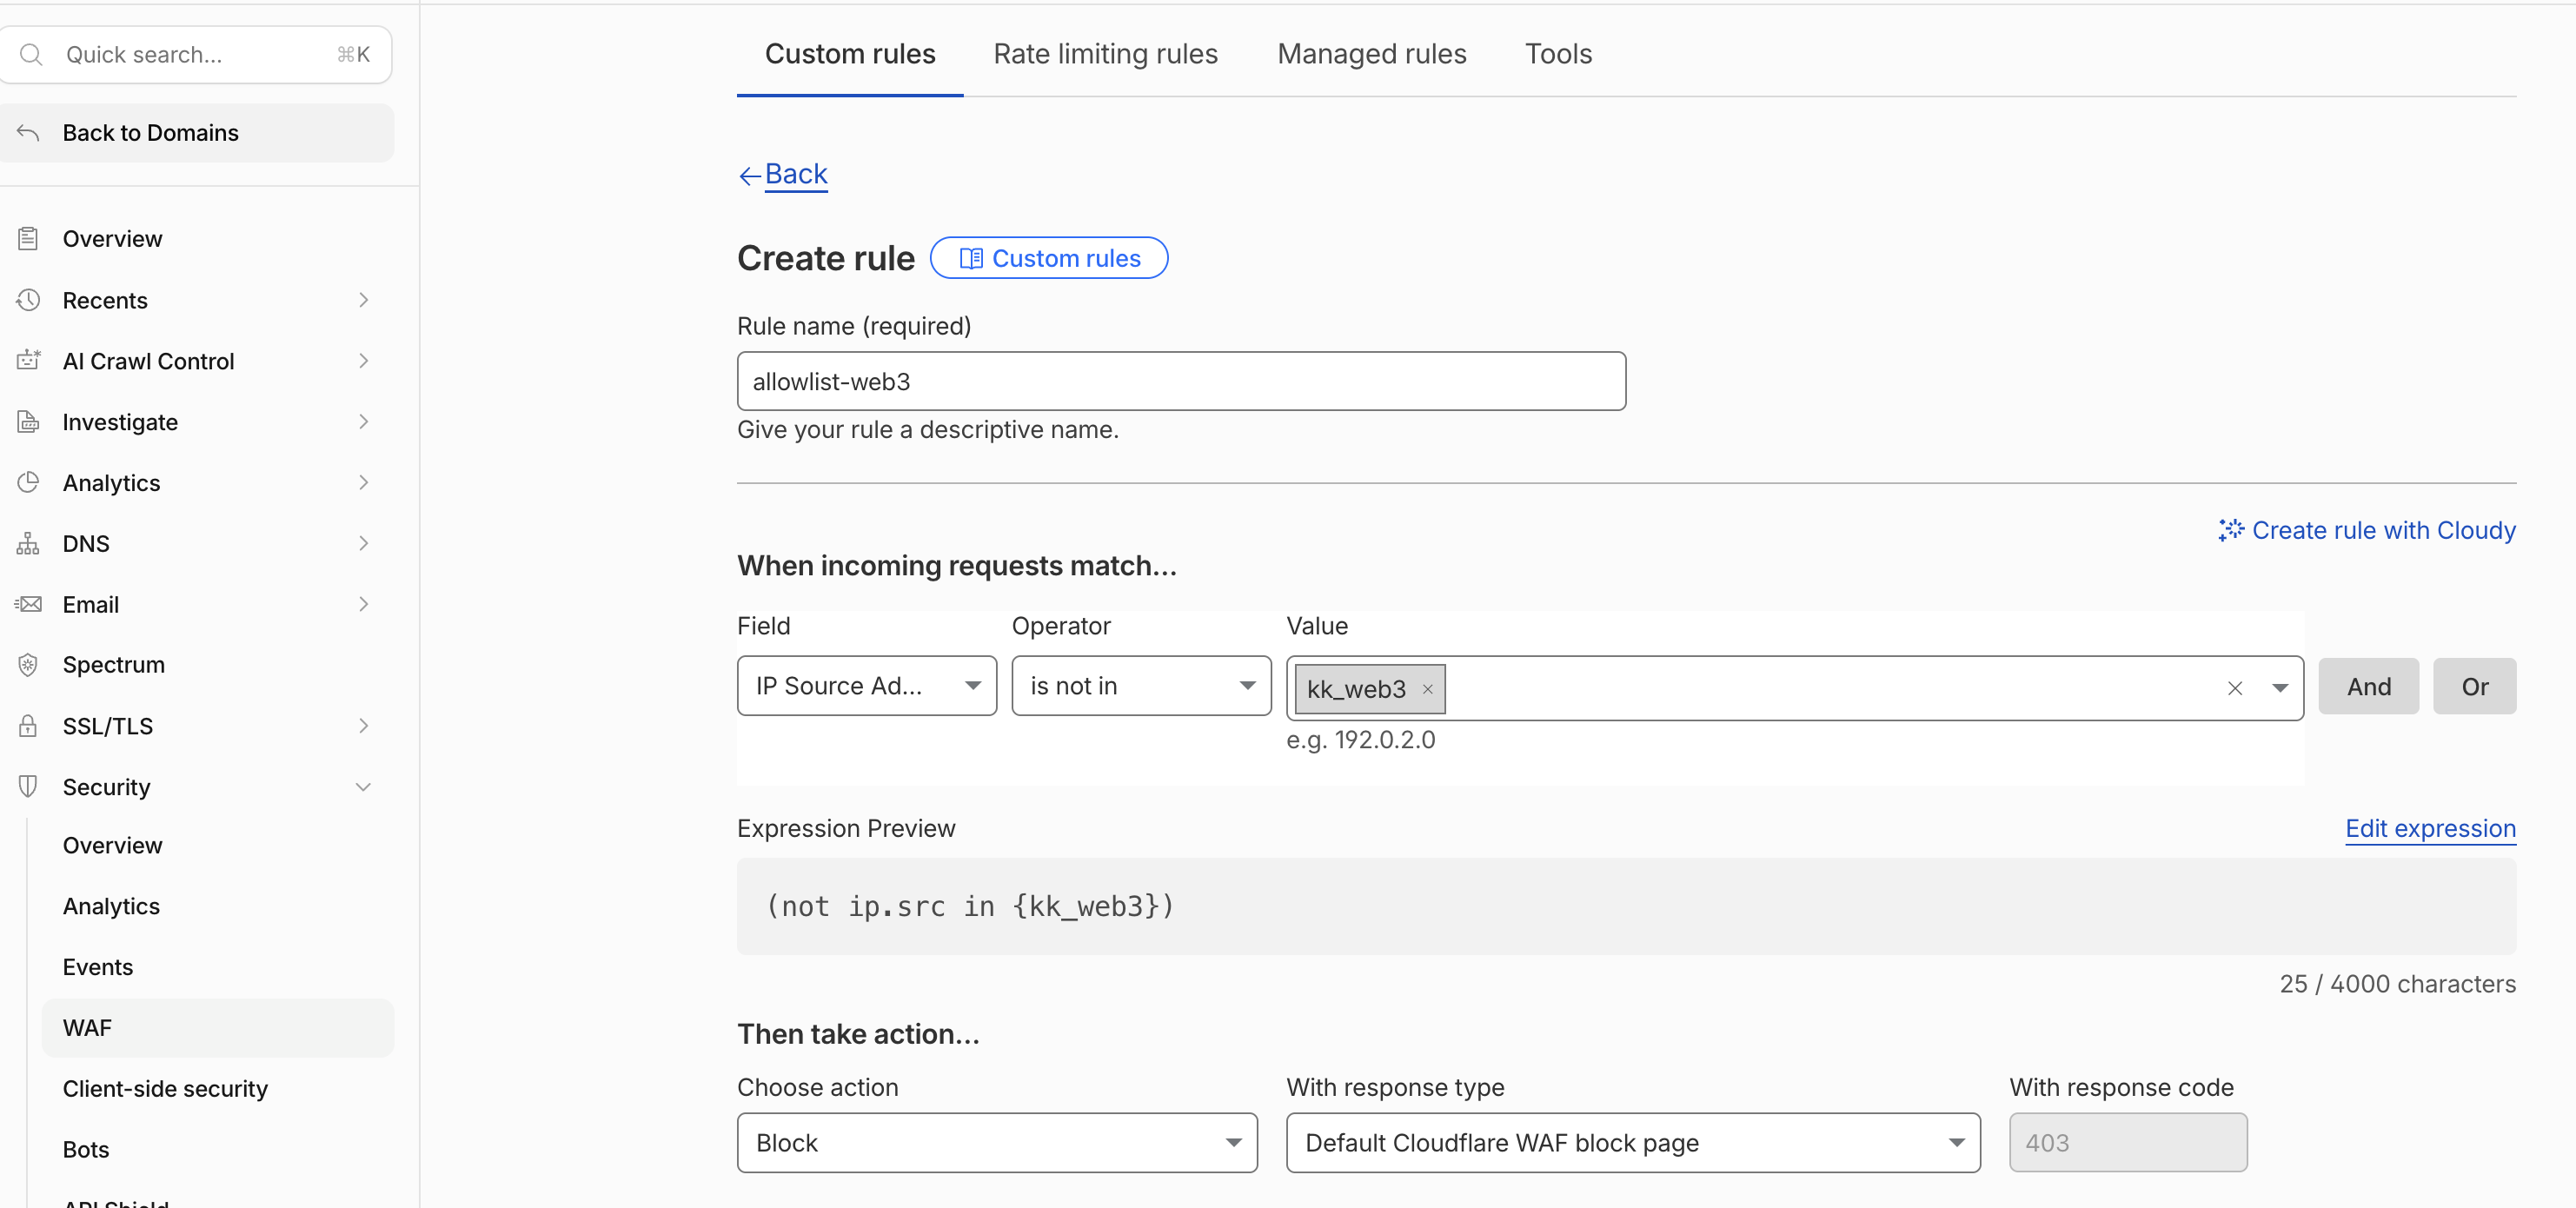
Task: Click the Back link above Create rule
Action: 796,174
